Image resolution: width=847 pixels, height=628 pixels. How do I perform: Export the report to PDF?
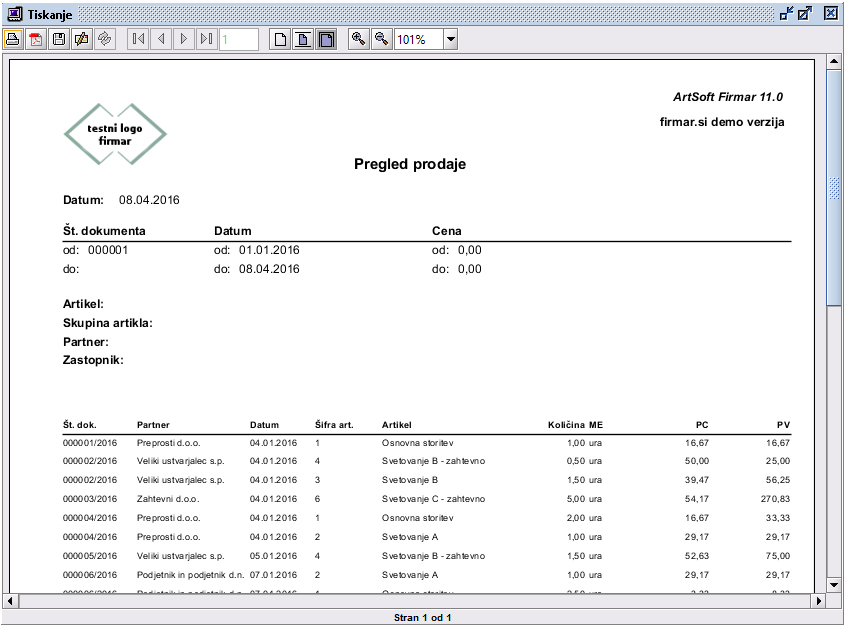pyautogui.click(x=36, y=39)
